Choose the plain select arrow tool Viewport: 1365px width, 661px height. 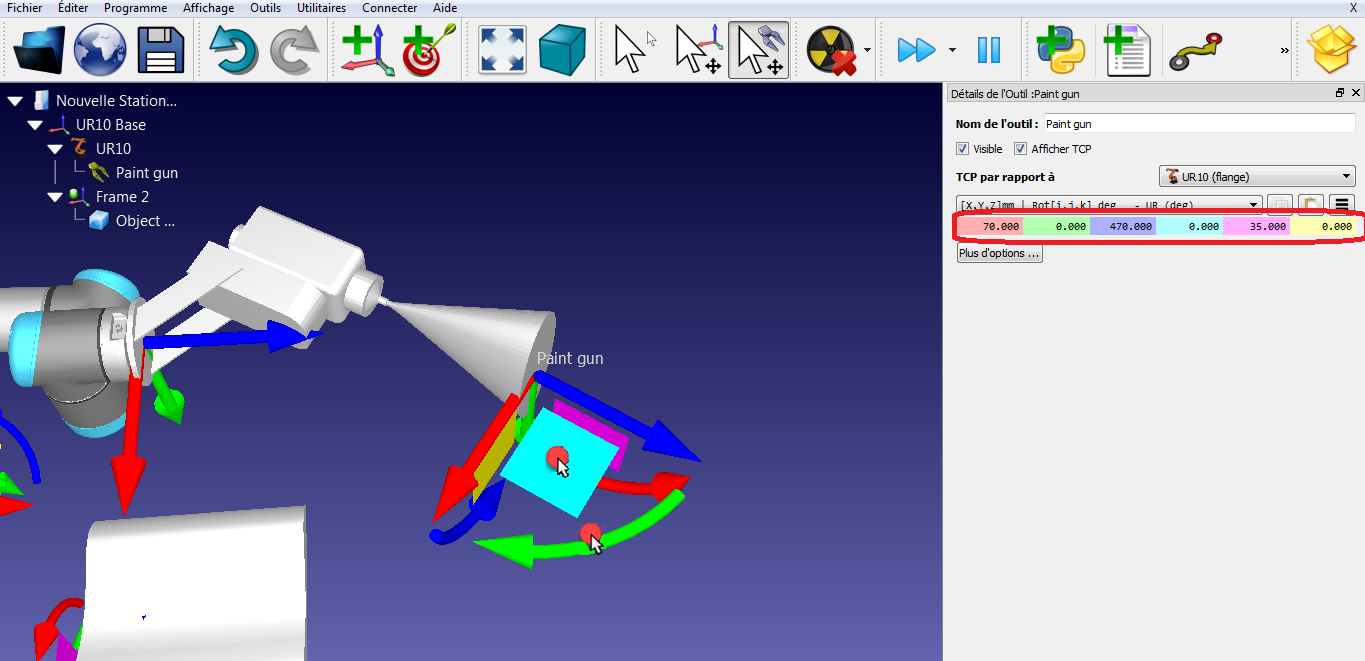[635, 49]
